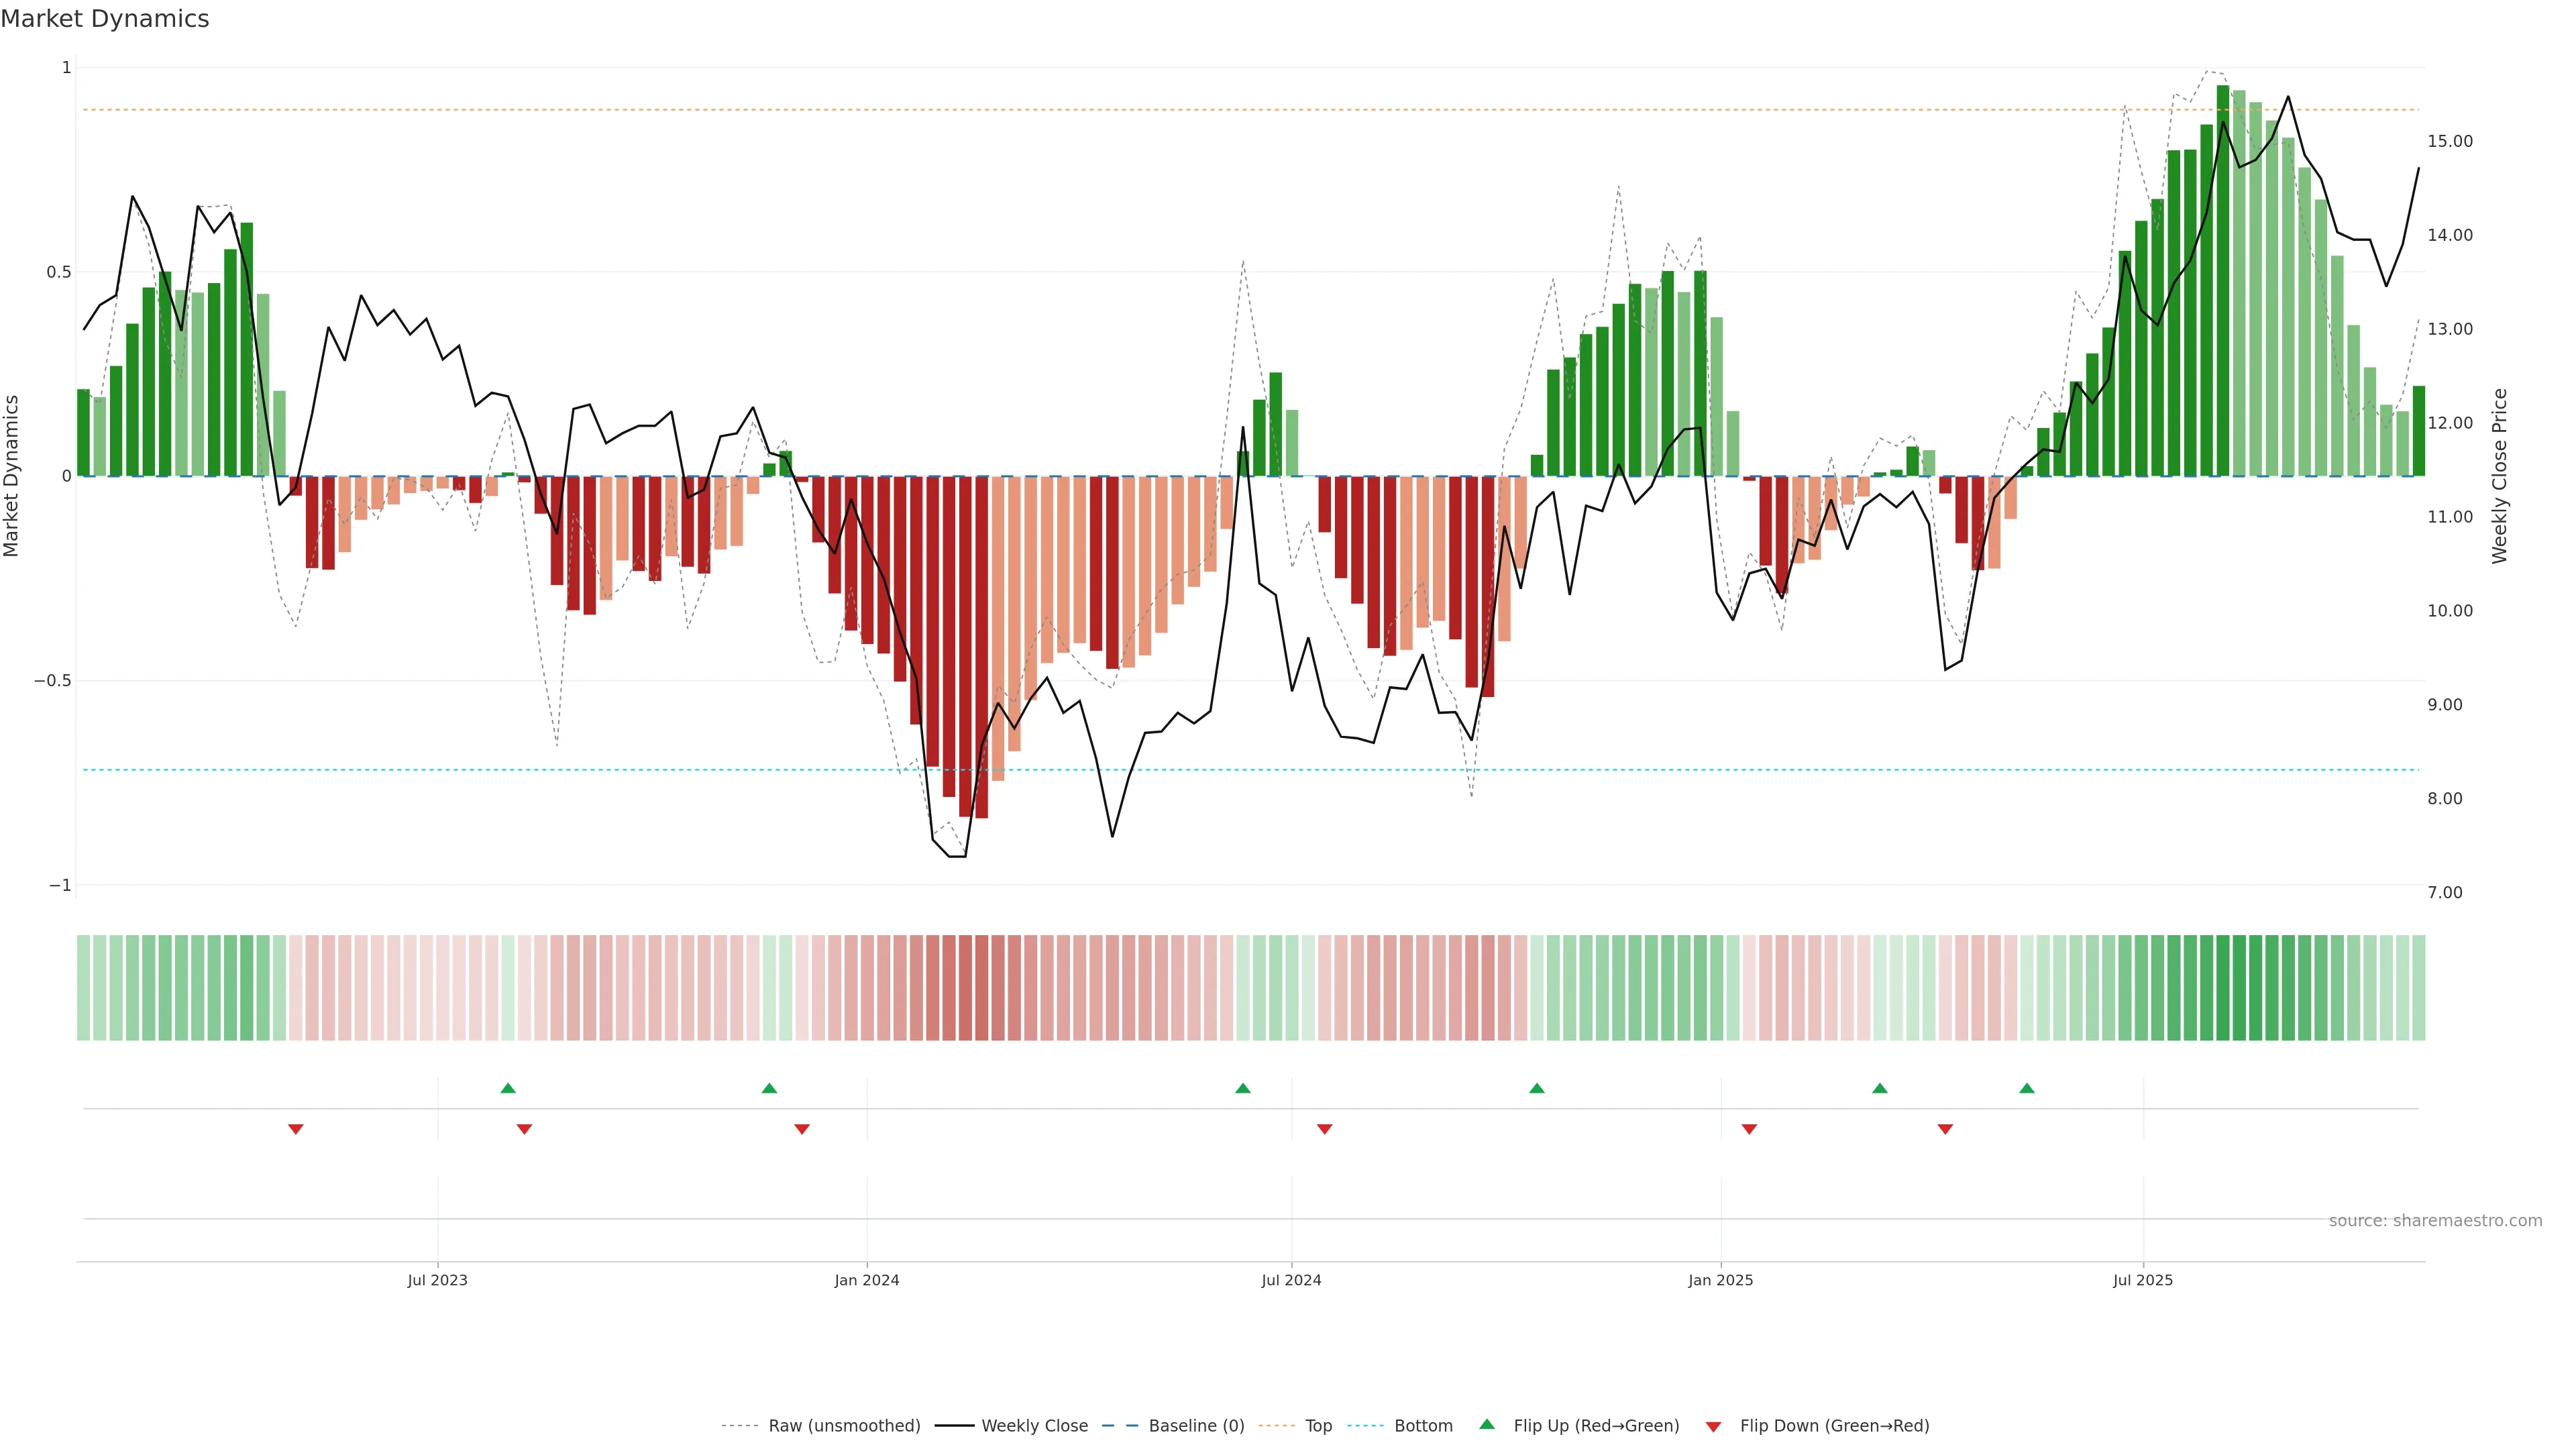Click red triangle icon in Flip Down legend
Viewport: 2576px width, 1449px height.
tap(1713, 1426)
